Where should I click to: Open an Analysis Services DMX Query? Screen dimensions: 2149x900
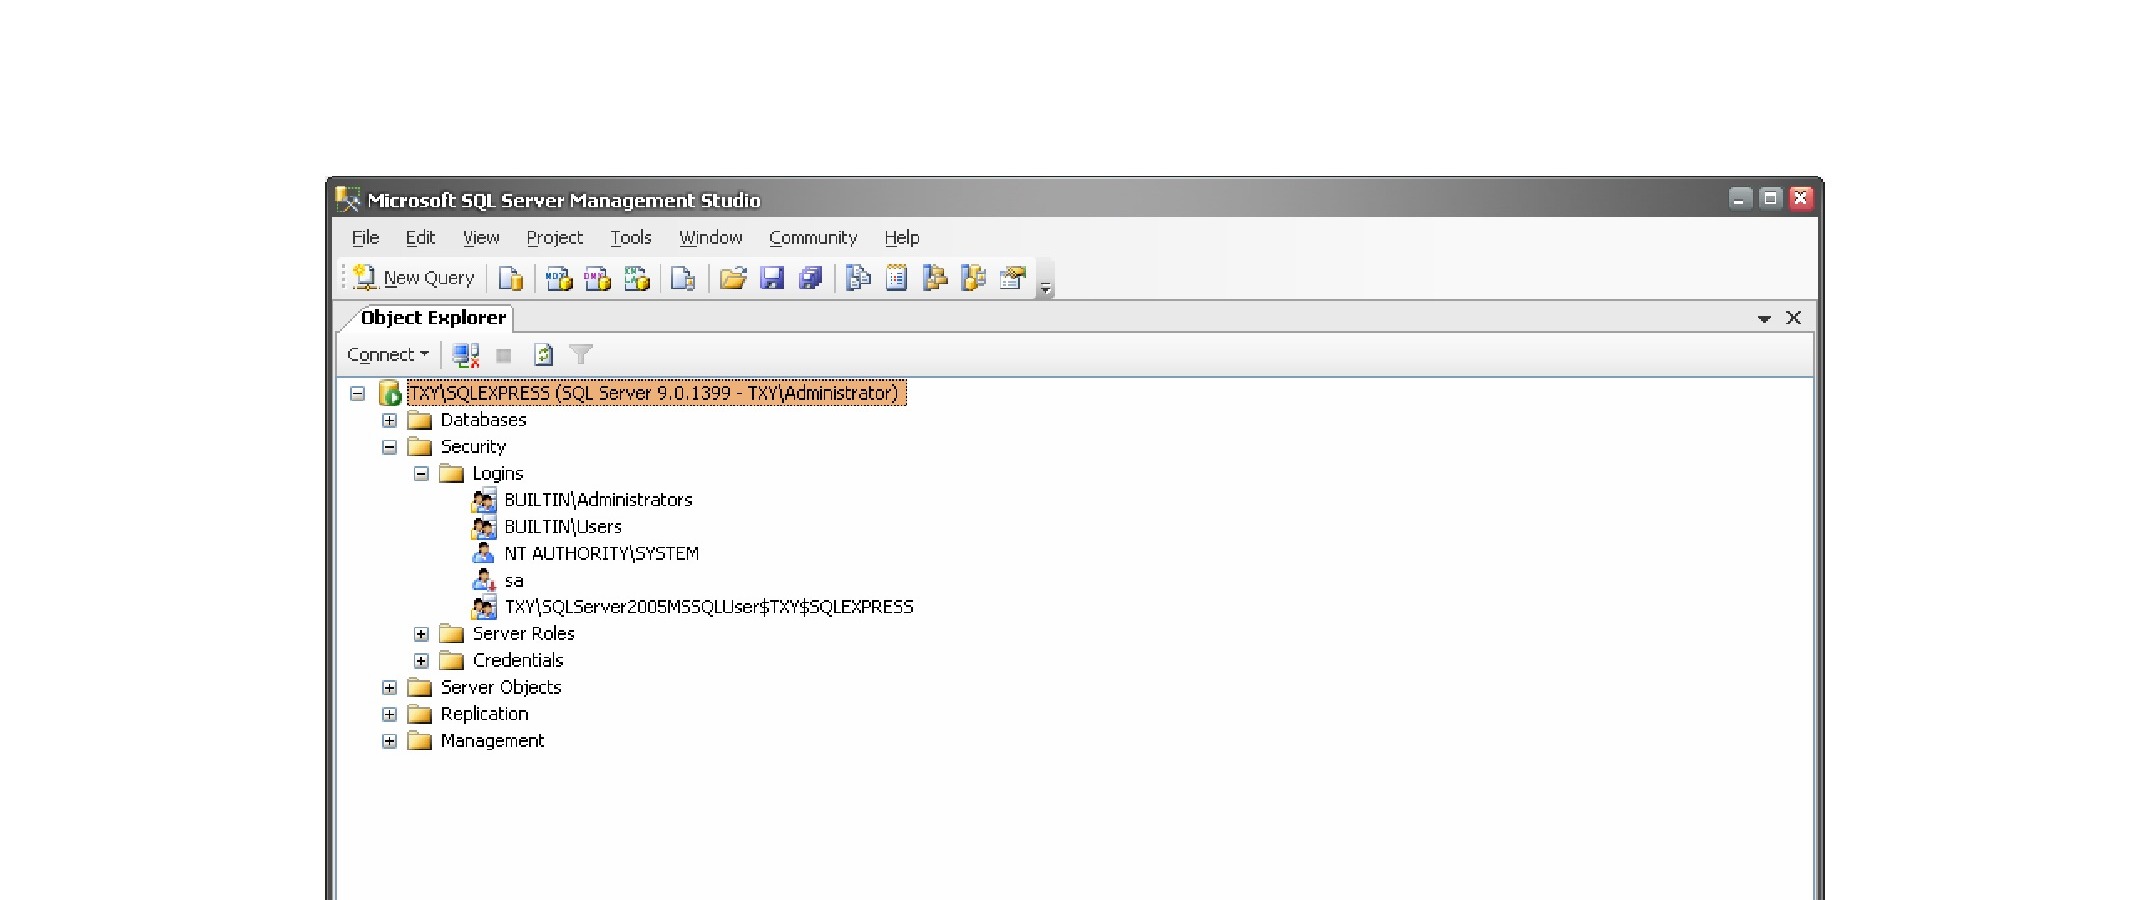coord(598,278)
